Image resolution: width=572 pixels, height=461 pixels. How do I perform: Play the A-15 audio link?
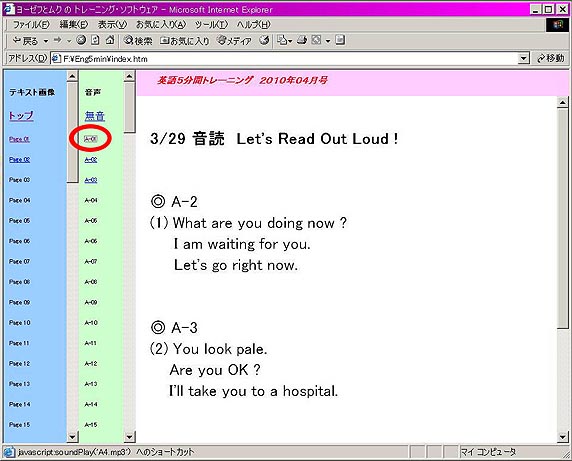click(x=91, y=425)
